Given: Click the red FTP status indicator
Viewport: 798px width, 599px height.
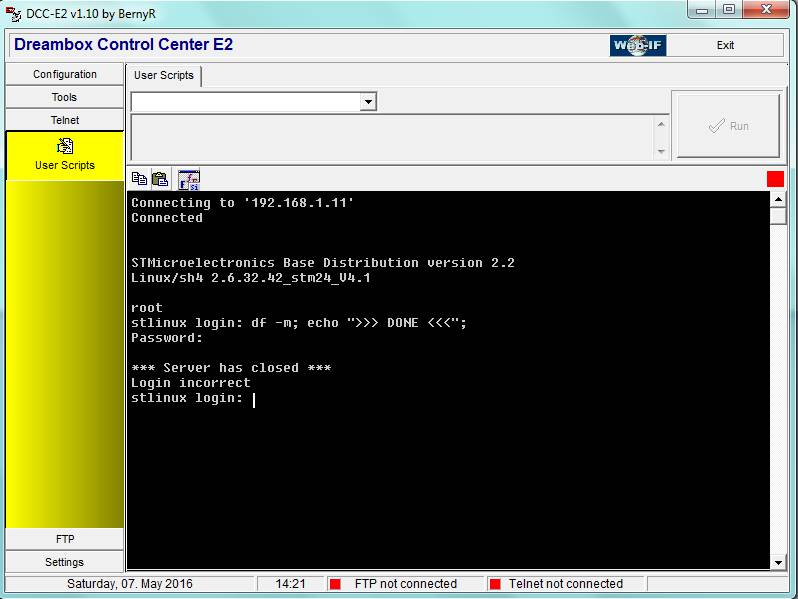Looking at the screenshot, I should coord(335,584).
